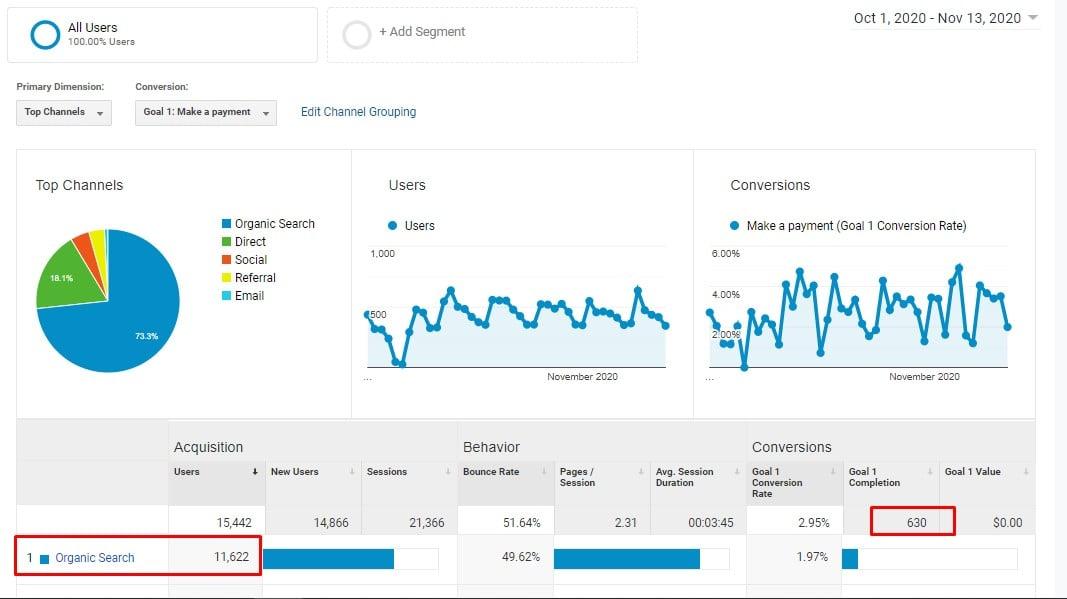
Task: Sort the table by the Users column arrow
Action: (x=253, y=472)
